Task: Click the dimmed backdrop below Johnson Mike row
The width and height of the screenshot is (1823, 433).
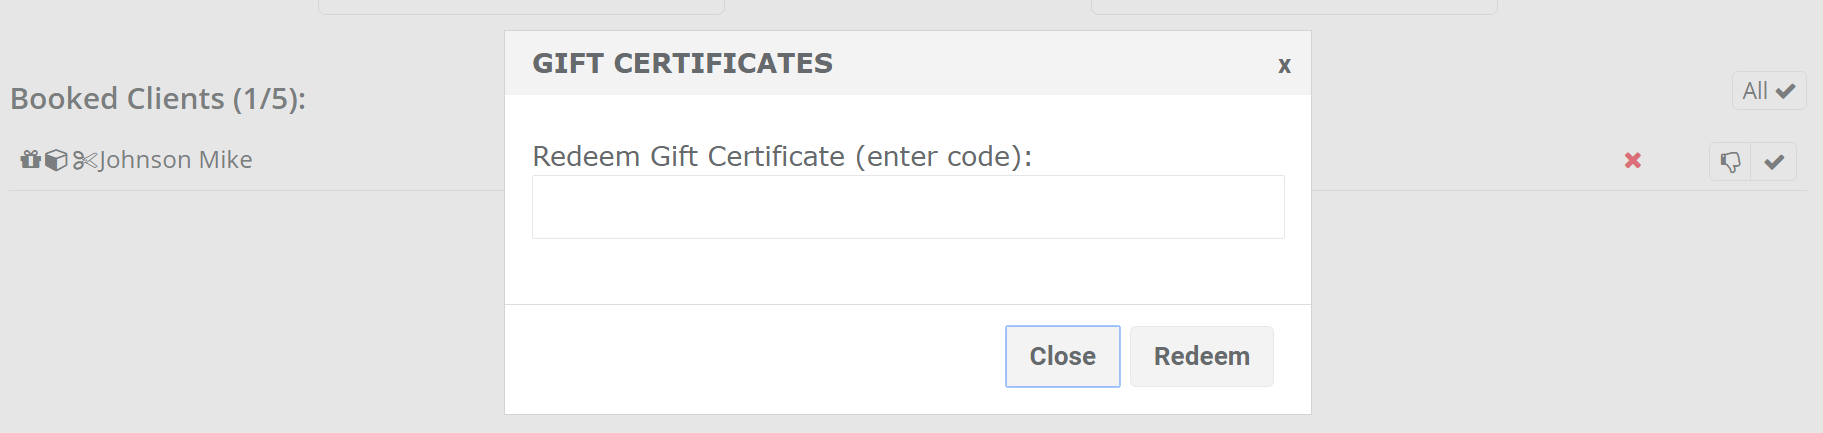Action: point(250,310)
